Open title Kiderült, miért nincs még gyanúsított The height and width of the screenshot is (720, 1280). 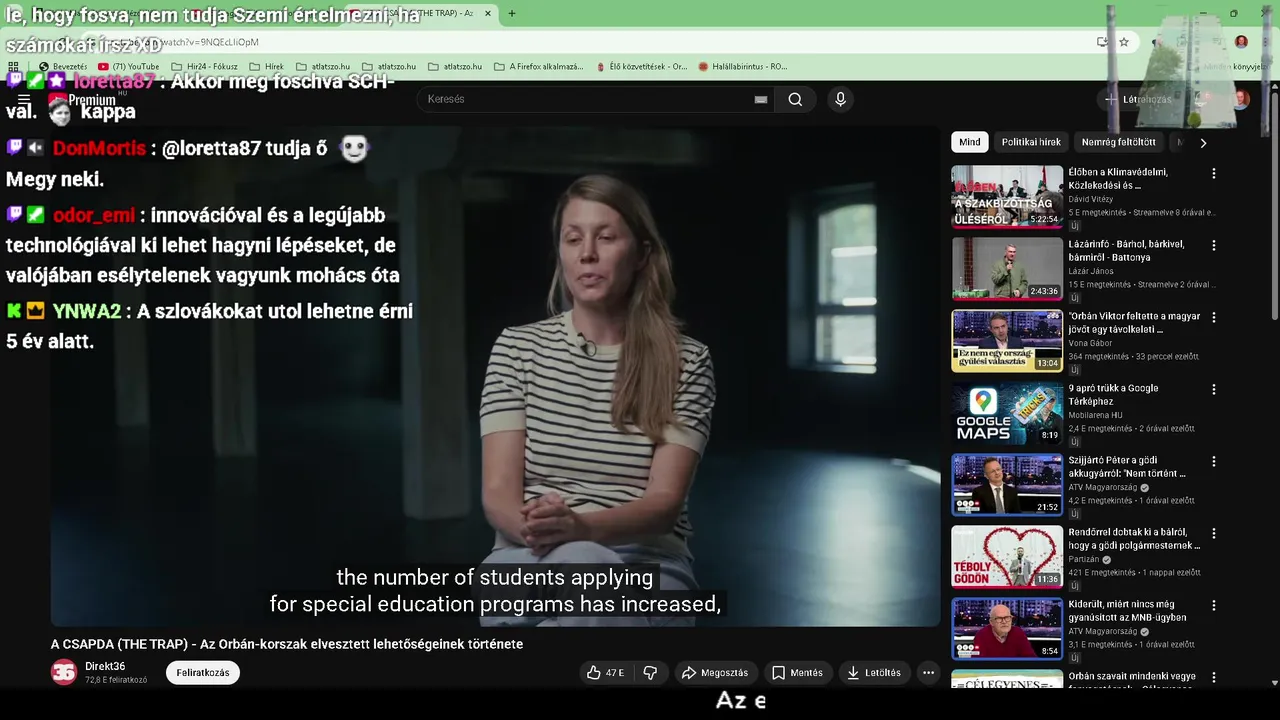[x=1127, y=610]
